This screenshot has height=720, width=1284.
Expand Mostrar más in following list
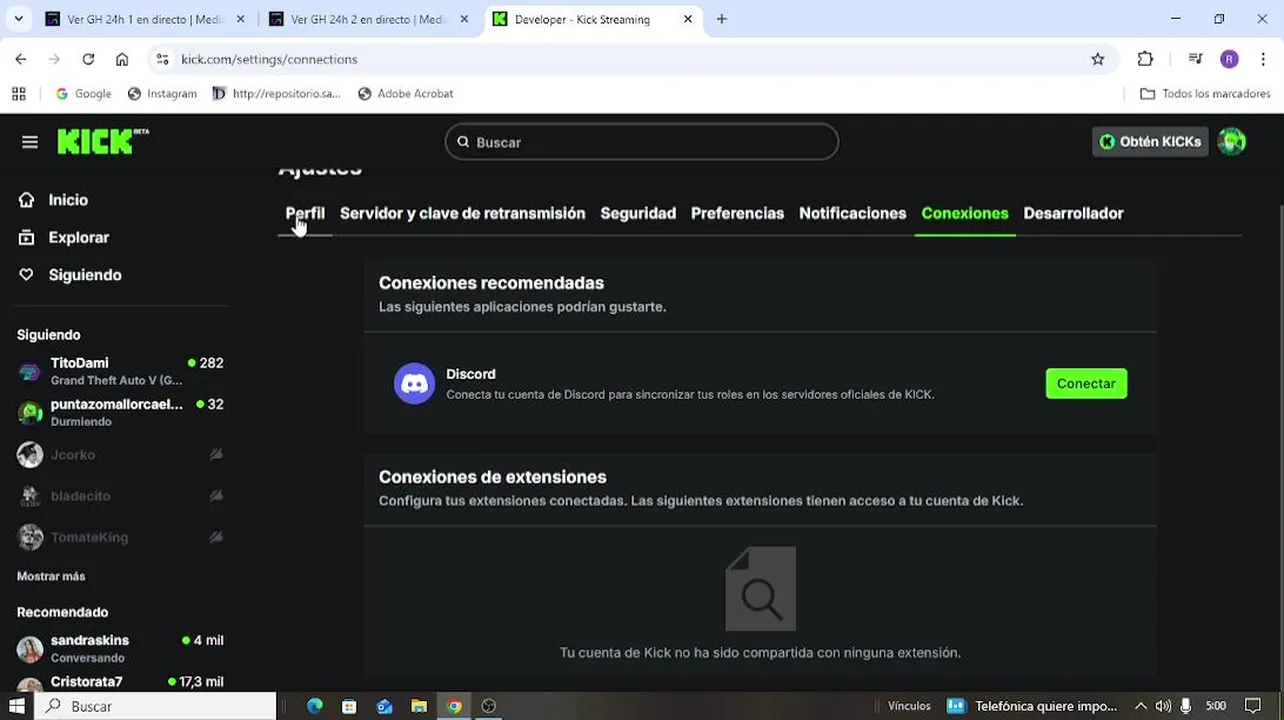pos(51,576)
